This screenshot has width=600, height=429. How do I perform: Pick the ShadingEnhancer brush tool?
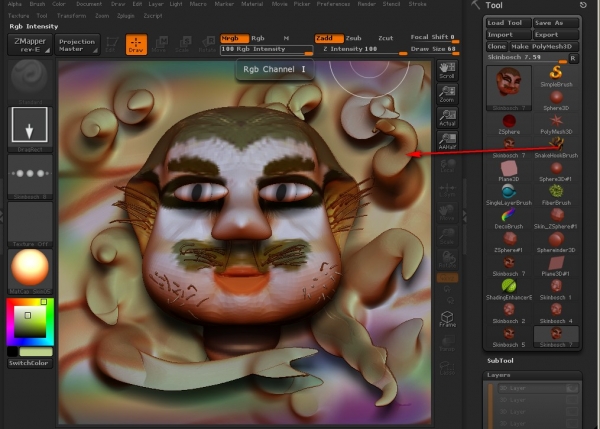click(509, 286)
